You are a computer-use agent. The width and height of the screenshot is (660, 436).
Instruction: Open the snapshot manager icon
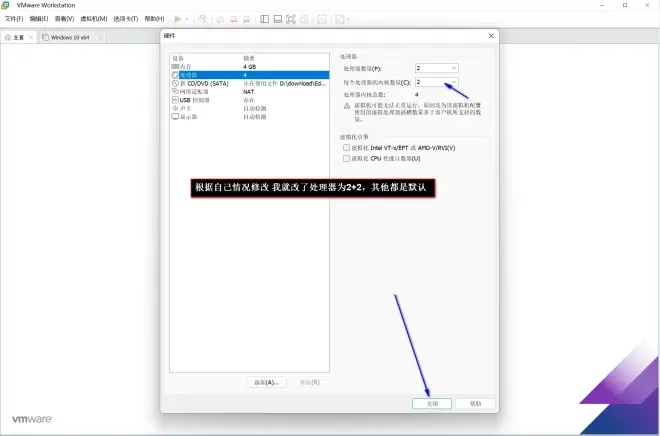click(247, 19)
